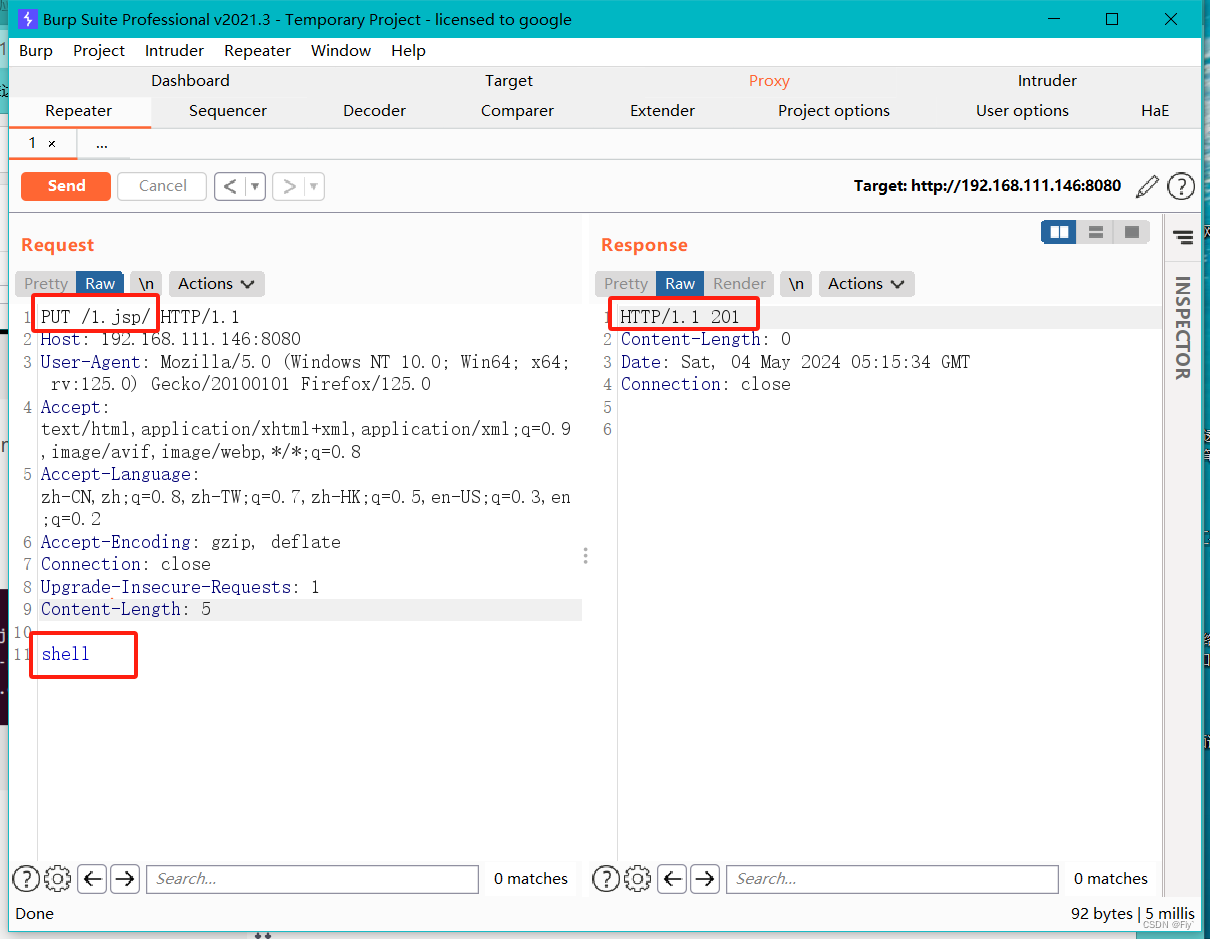Open the Intruder menu
This screenshot has width=1210, height=939.
174,51
